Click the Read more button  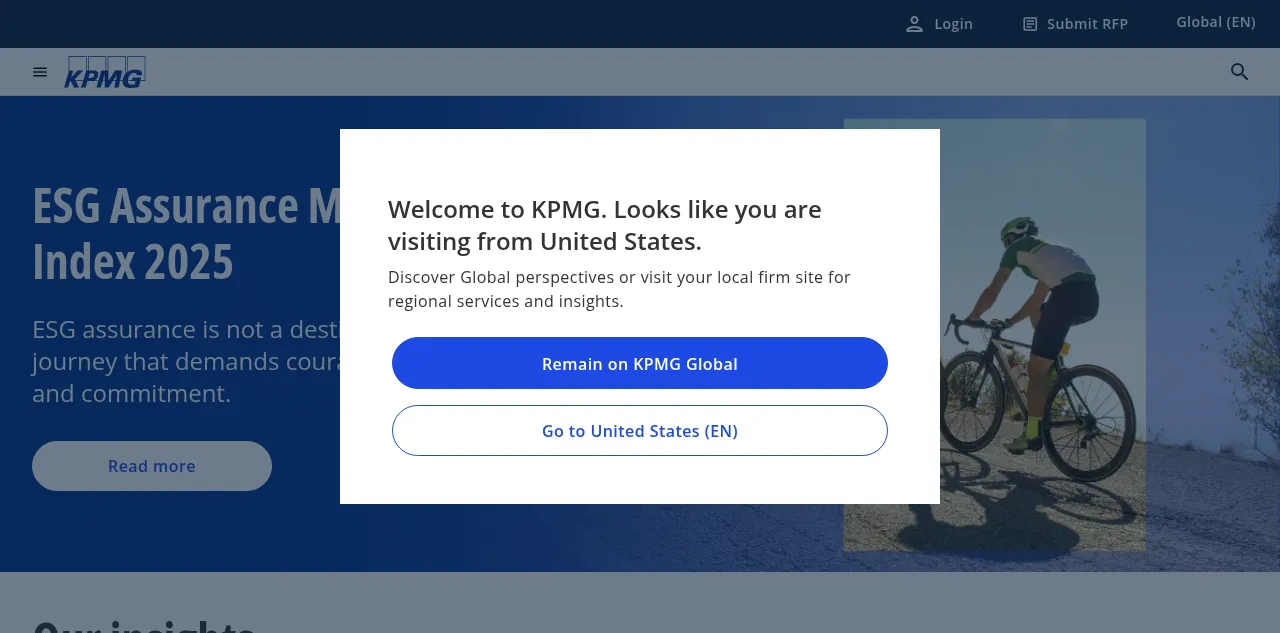pos(152,466)
